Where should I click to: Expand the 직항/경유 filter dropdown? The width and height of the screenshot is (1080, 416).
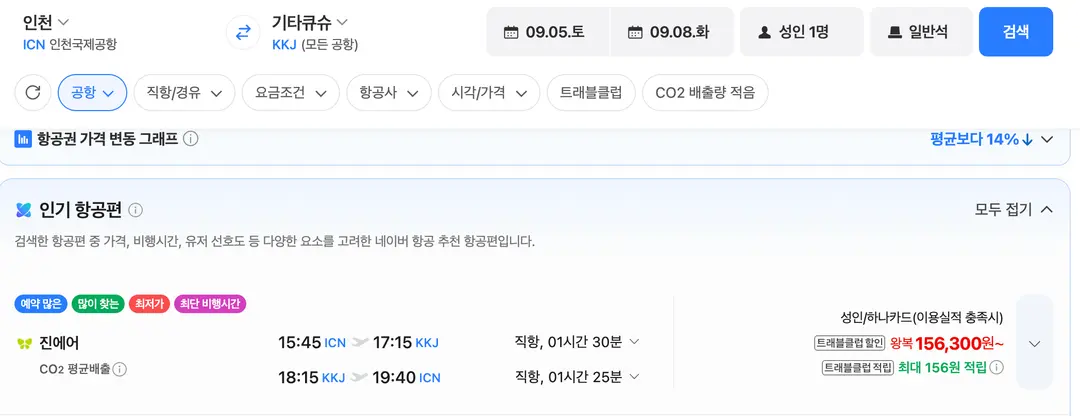click(x=184, y=92)
